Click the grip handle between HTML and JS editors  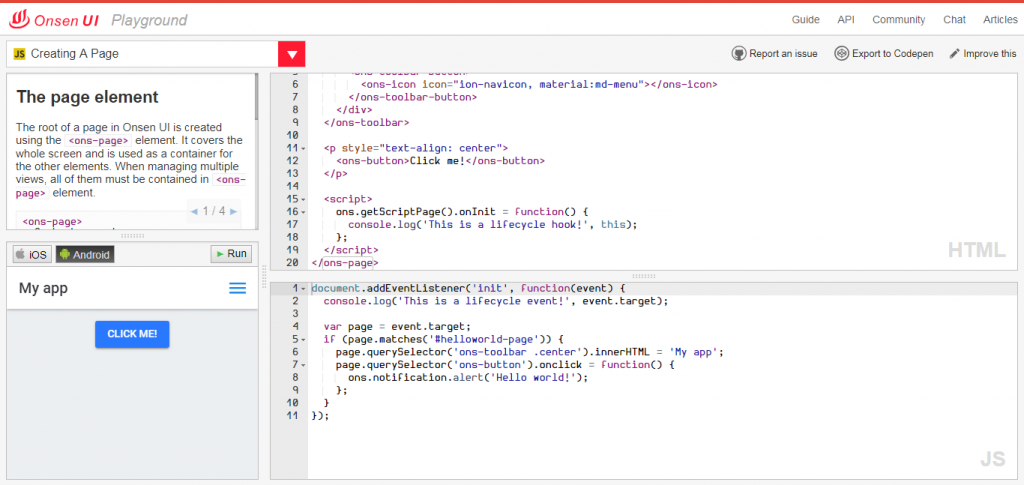(x=643, y=276)
